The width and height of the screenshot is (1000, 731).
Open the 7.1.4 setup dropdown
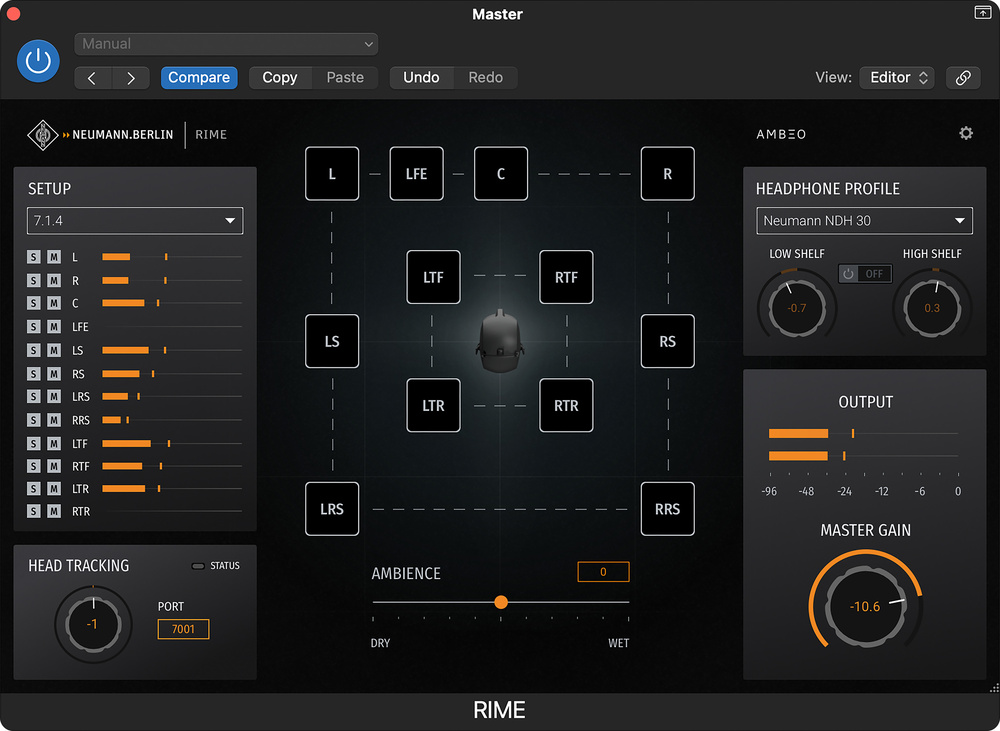pos(135,221)
